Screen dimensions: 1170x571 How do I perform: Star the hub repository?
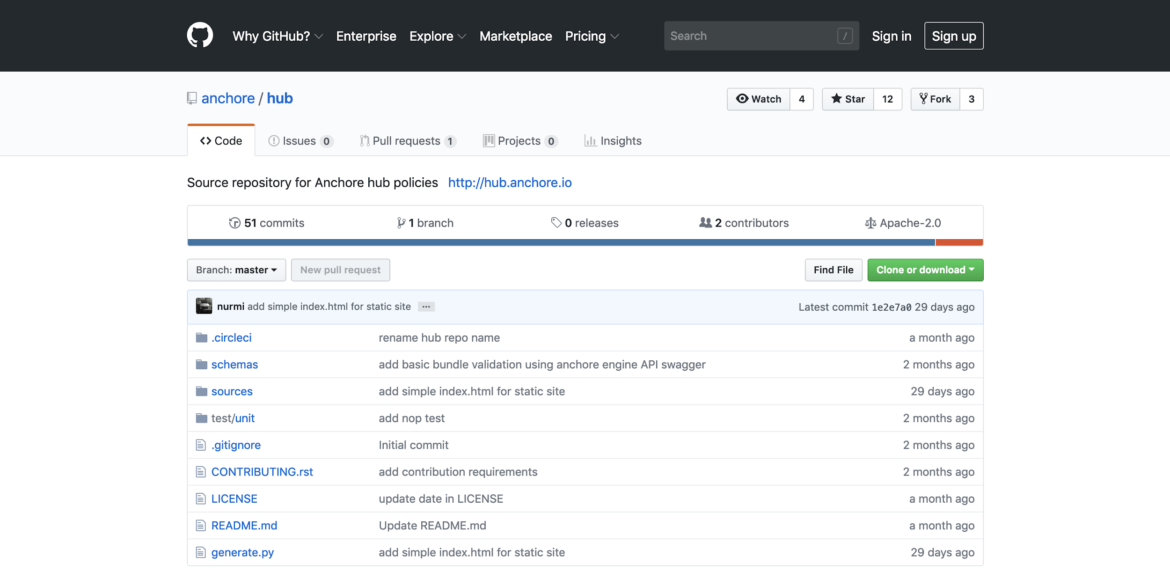[x=848, y=99]
